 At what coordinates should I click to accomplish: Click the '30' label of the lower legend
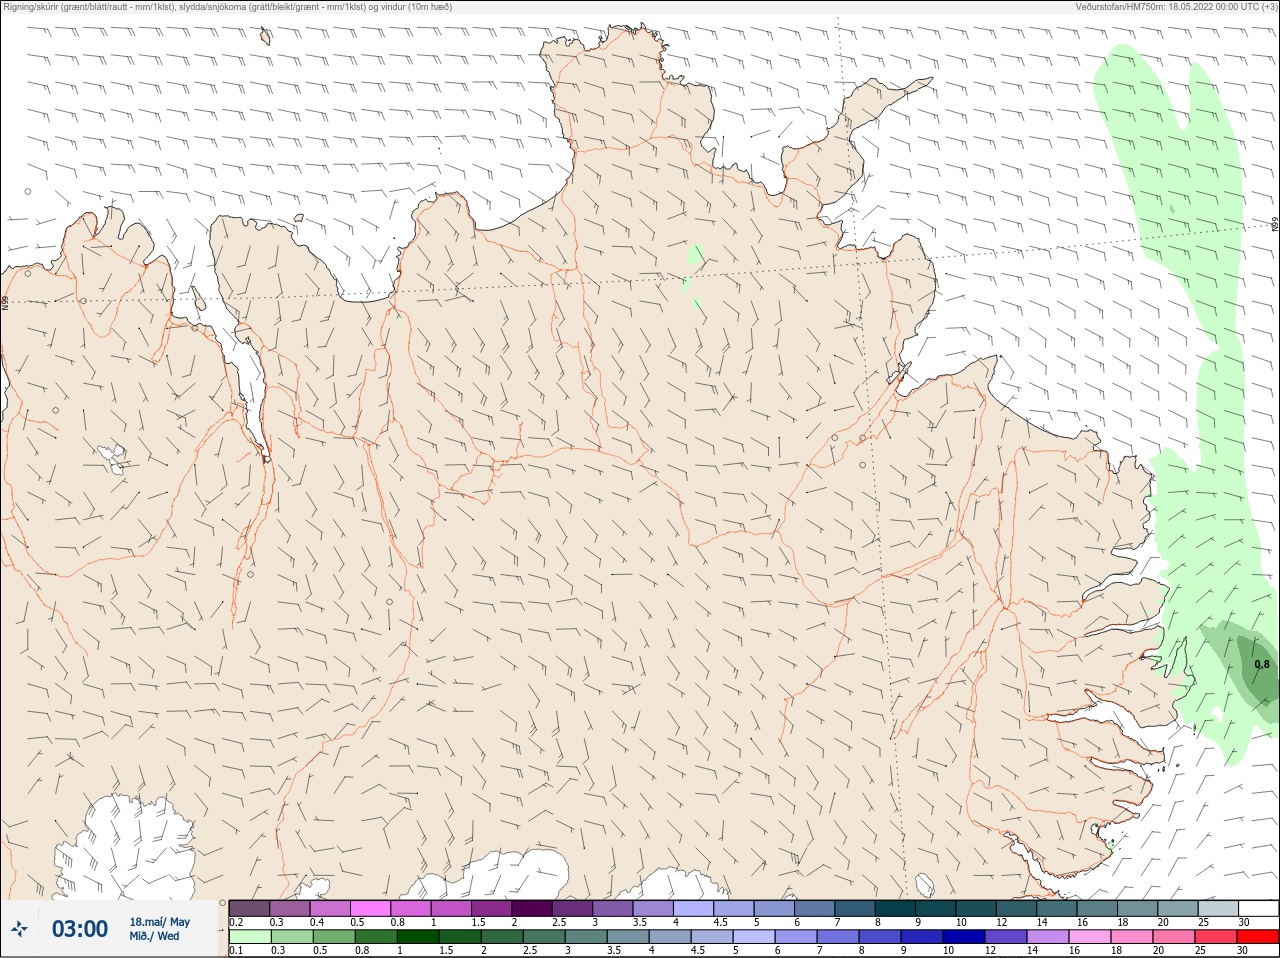pyautogui.click(x=1242, y=950)
